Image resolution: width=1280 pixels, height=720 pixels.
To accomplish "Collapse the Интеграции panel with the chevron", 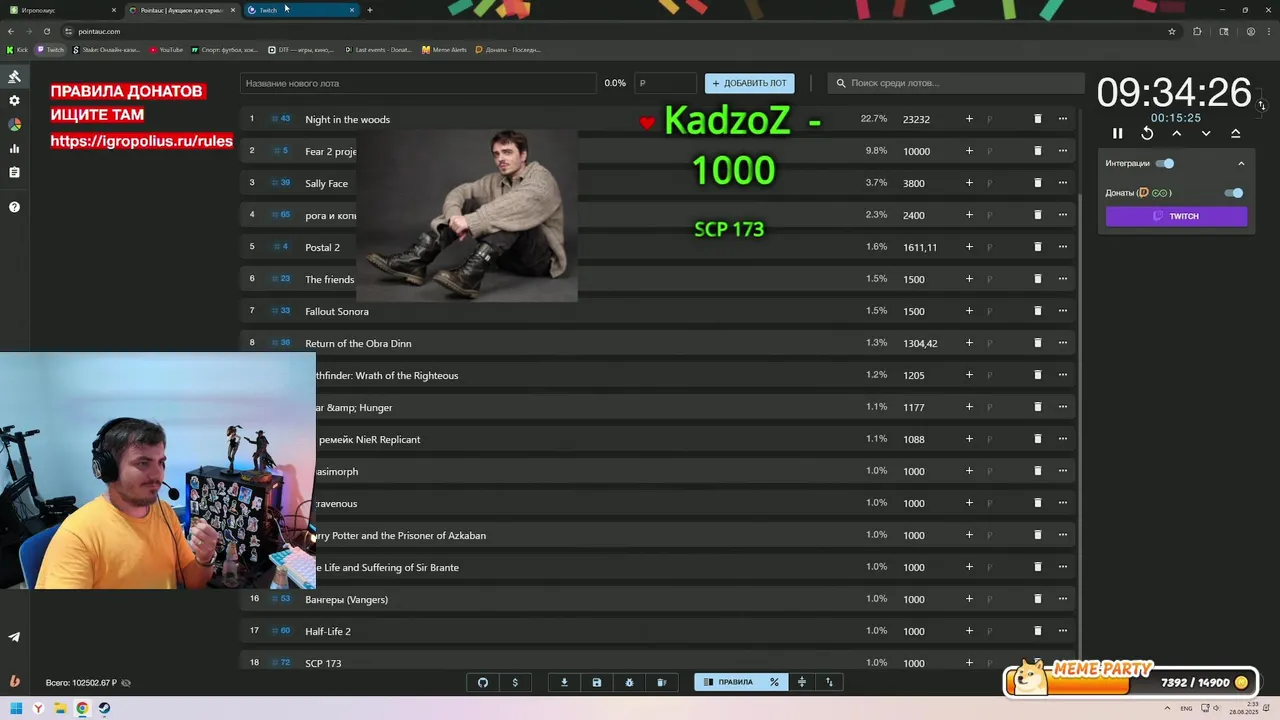I will point(1241,163).
